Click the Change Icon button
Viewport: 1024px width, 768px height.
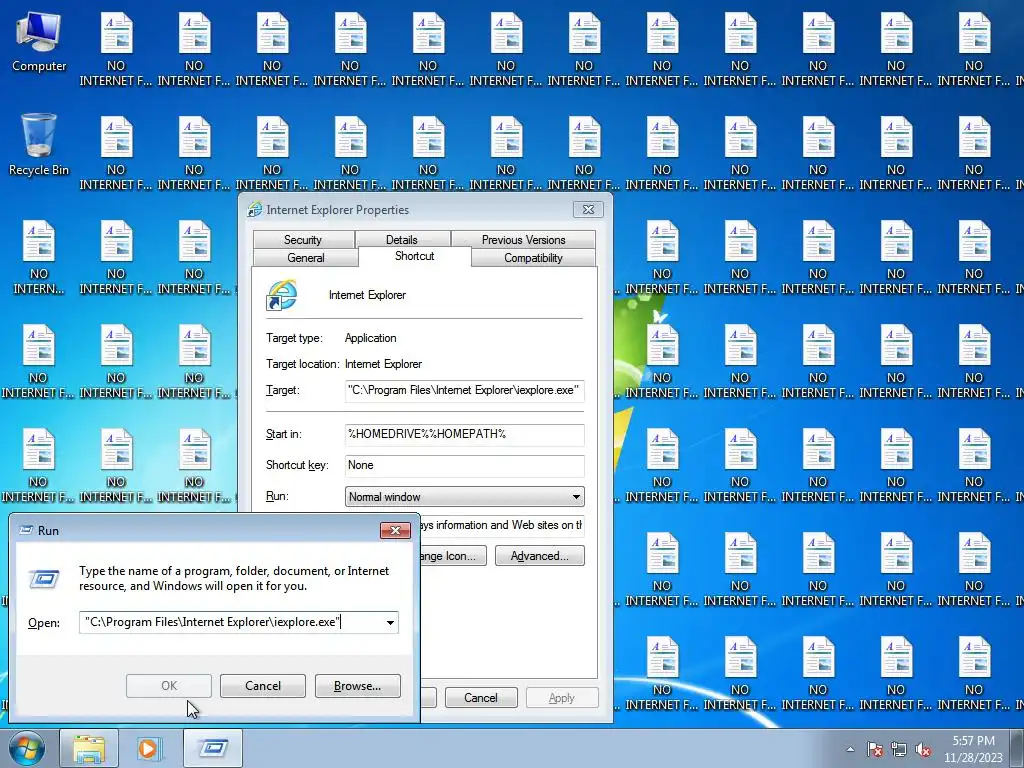click(x=453, y=556)
